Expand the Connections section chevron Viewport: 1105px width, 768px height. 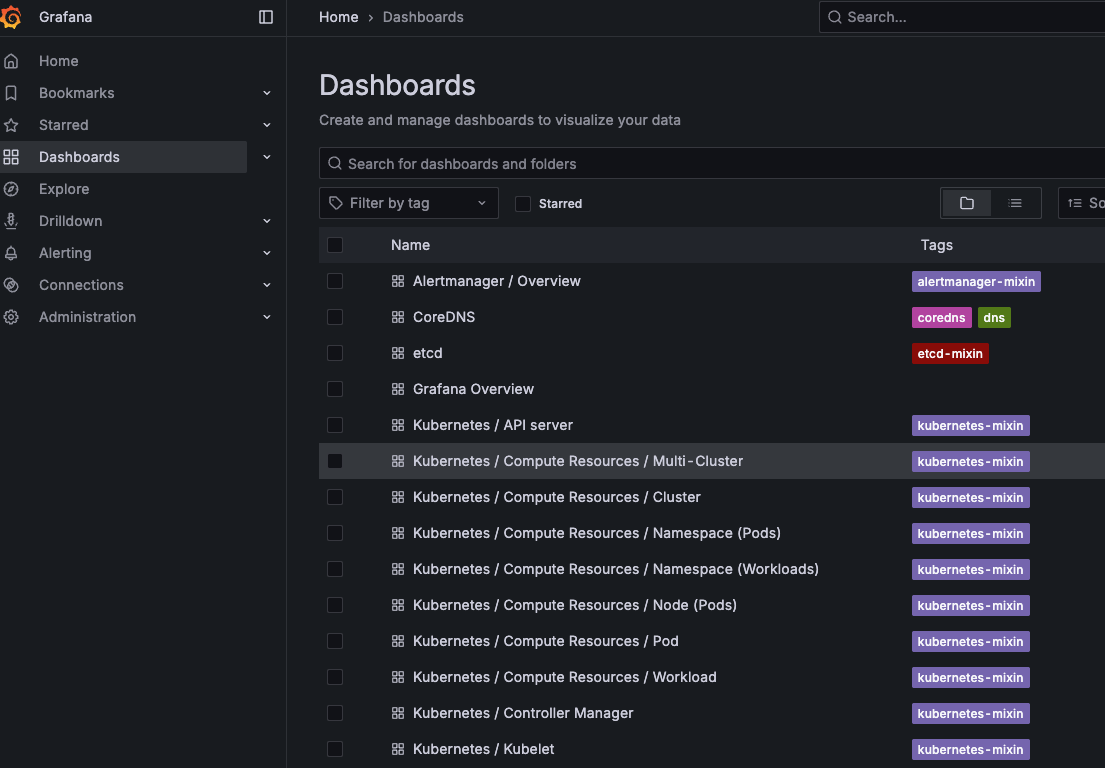(267, 285)
